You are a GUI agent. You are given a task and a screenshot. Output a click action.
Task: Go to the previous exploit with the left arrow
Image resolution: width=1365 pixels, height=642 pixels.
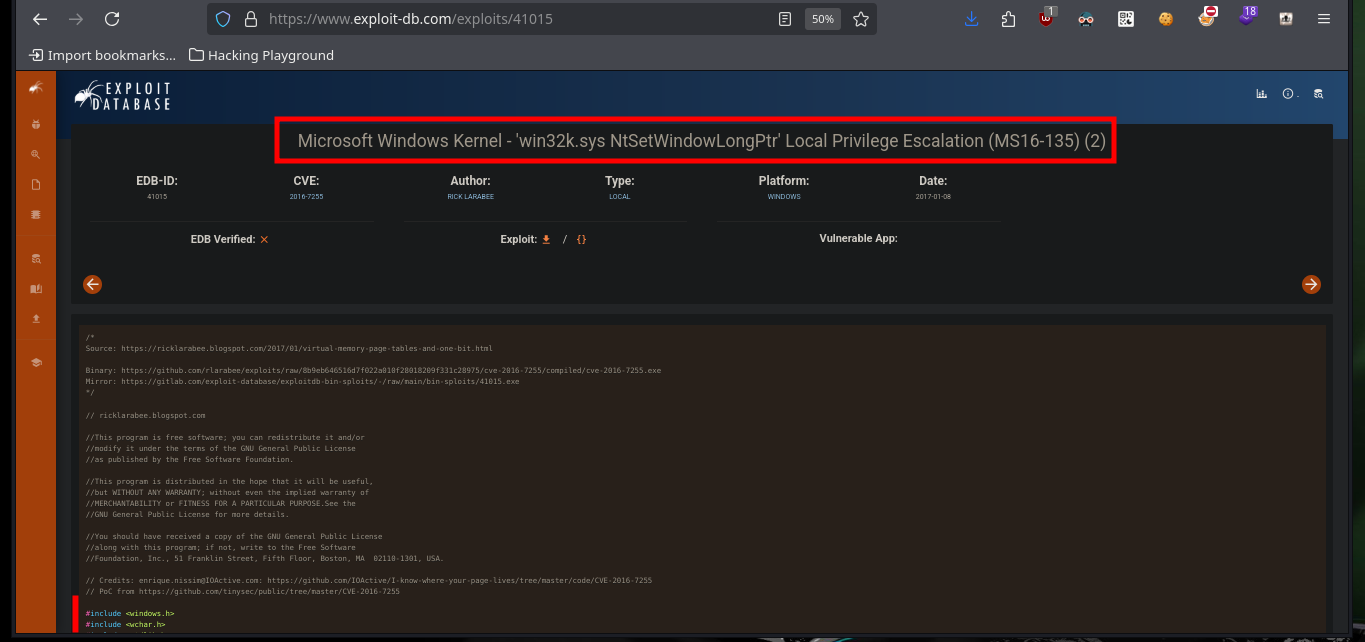point(92,285)
